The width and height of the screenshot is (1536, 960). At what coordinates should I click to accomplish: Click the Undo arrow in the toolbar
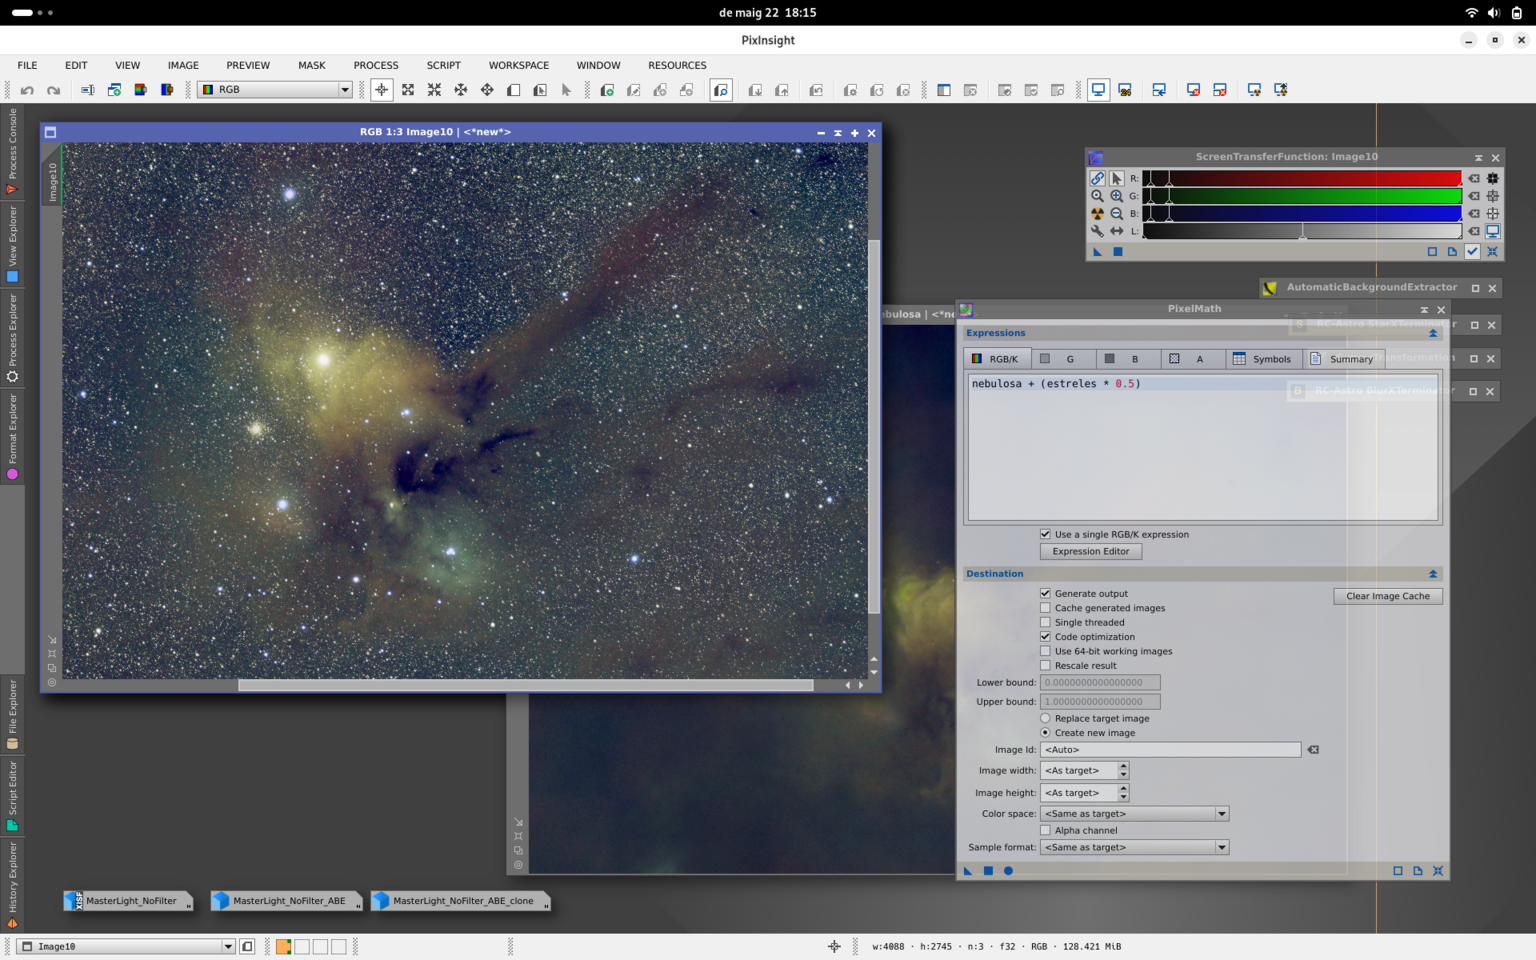(x=27, y=90)
